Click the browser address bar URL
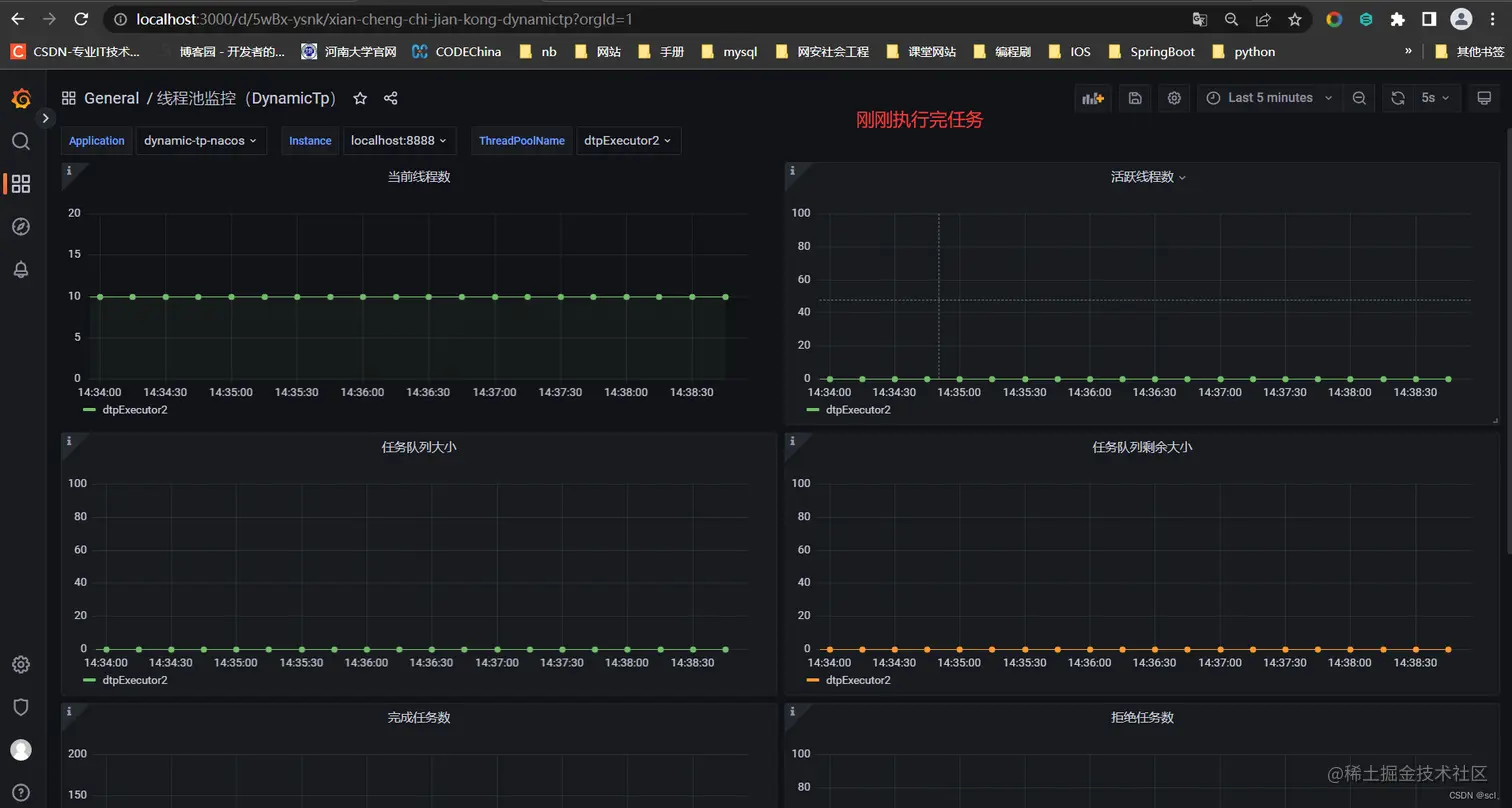1512x808 pixels. point(384,19)
